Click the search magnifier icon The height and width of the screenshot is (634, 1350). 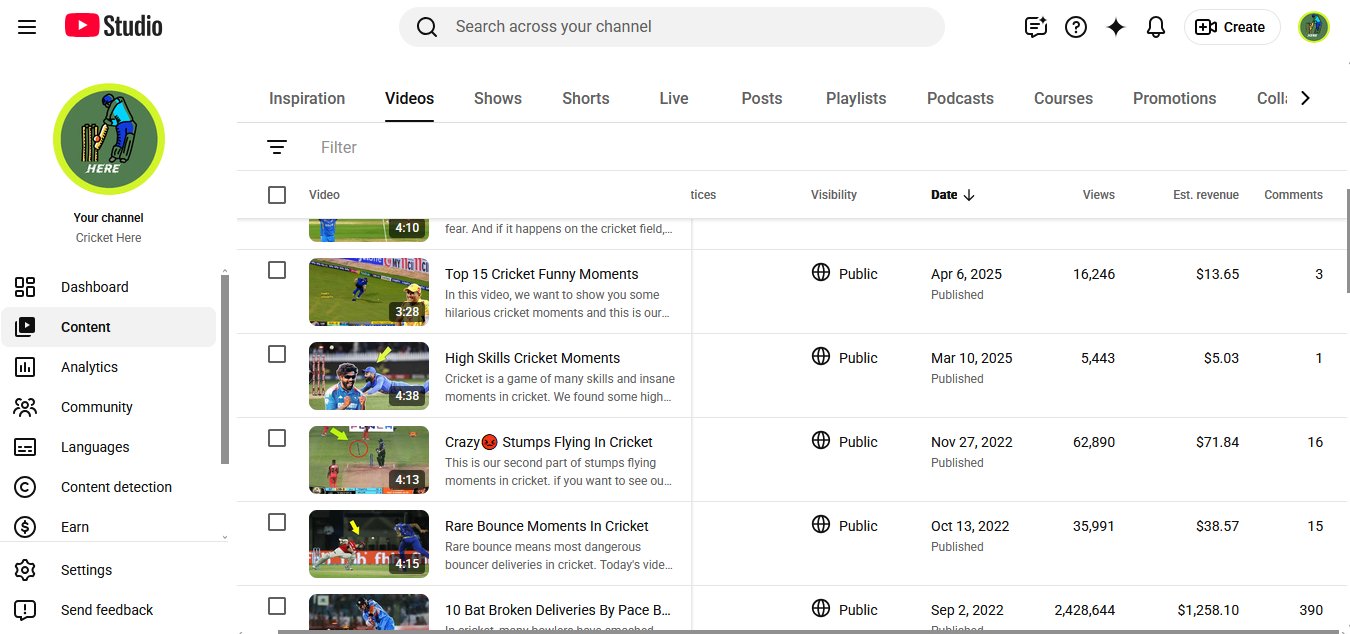(x=427, y=27)
